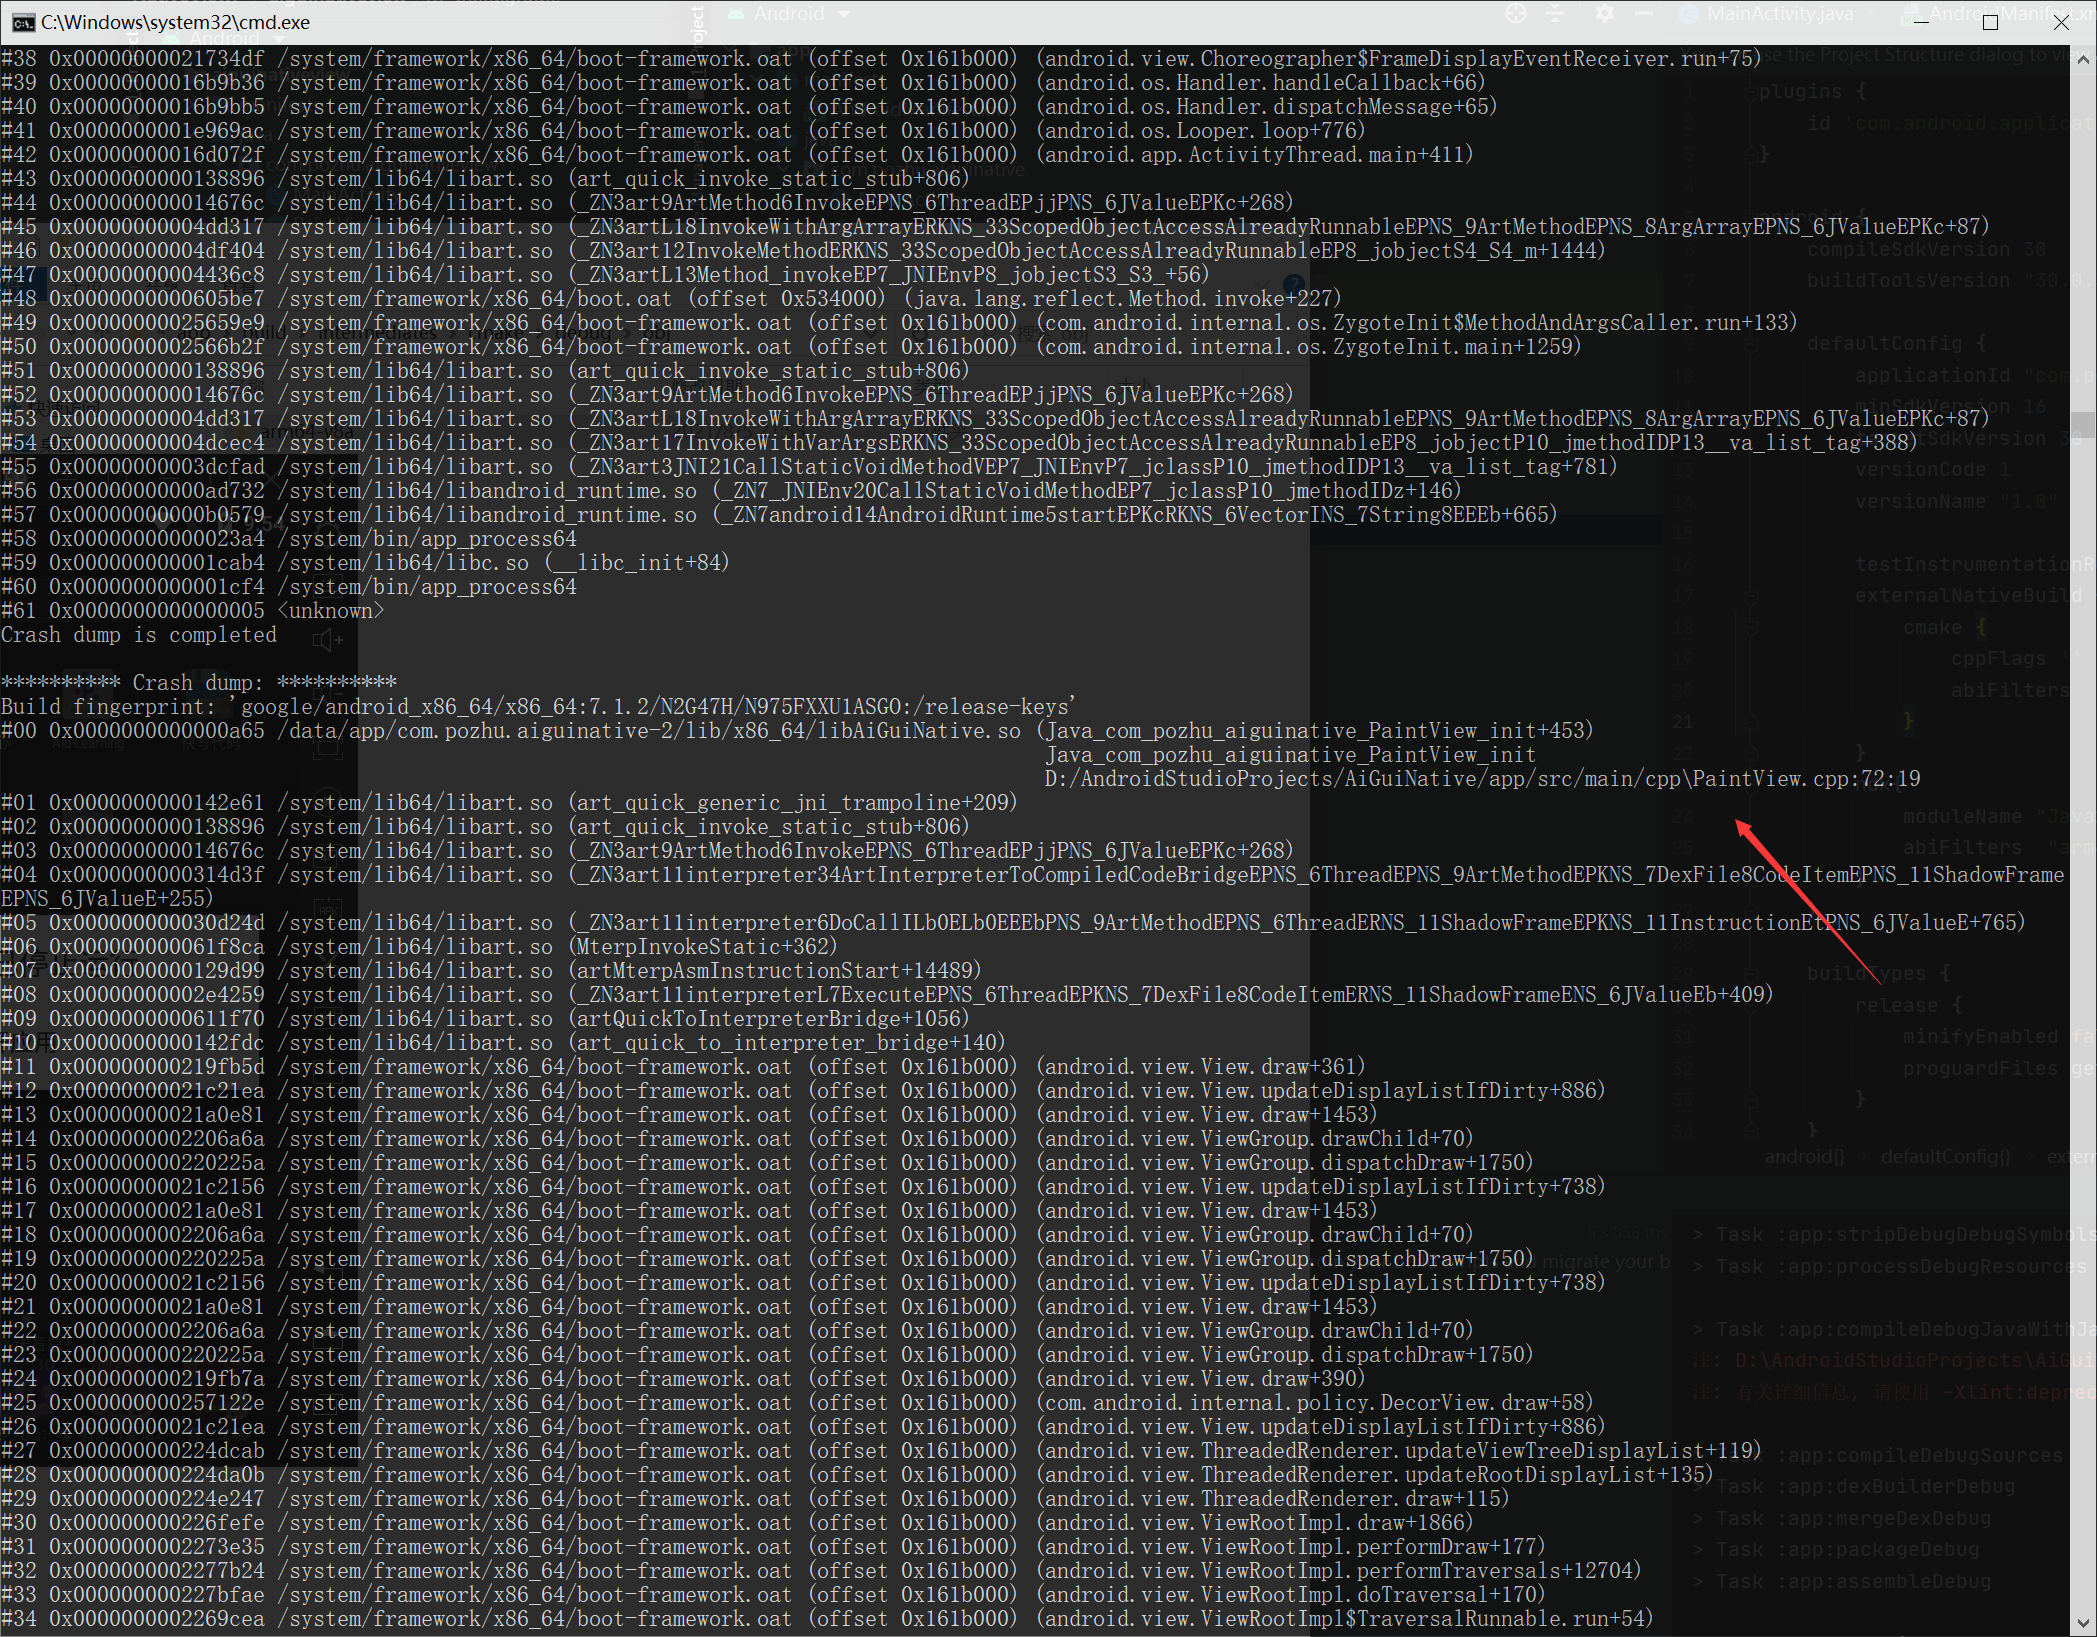Click frame #01 art_quick_generic_jni_trampoline+209

[x=509, y=803]
